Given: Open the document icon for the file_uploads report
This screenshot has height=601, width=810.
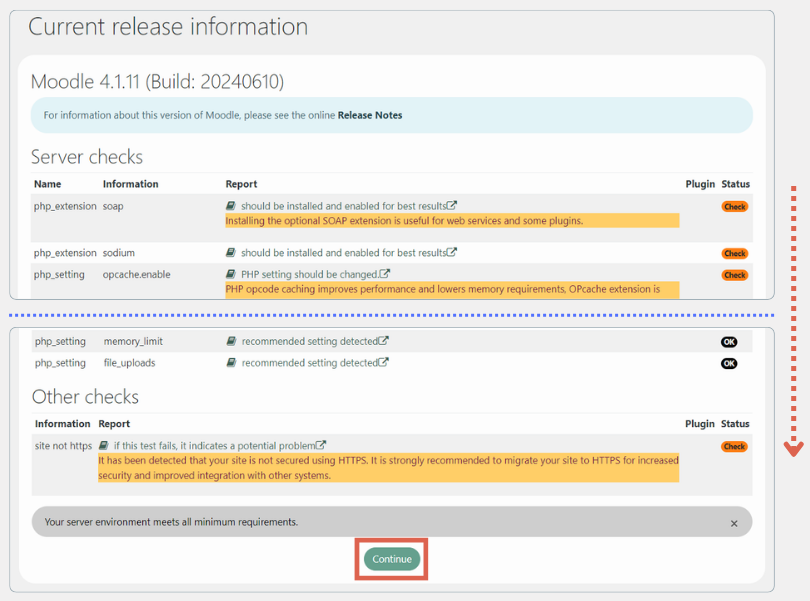Looking at the screenshot, I should coord(231,362).
